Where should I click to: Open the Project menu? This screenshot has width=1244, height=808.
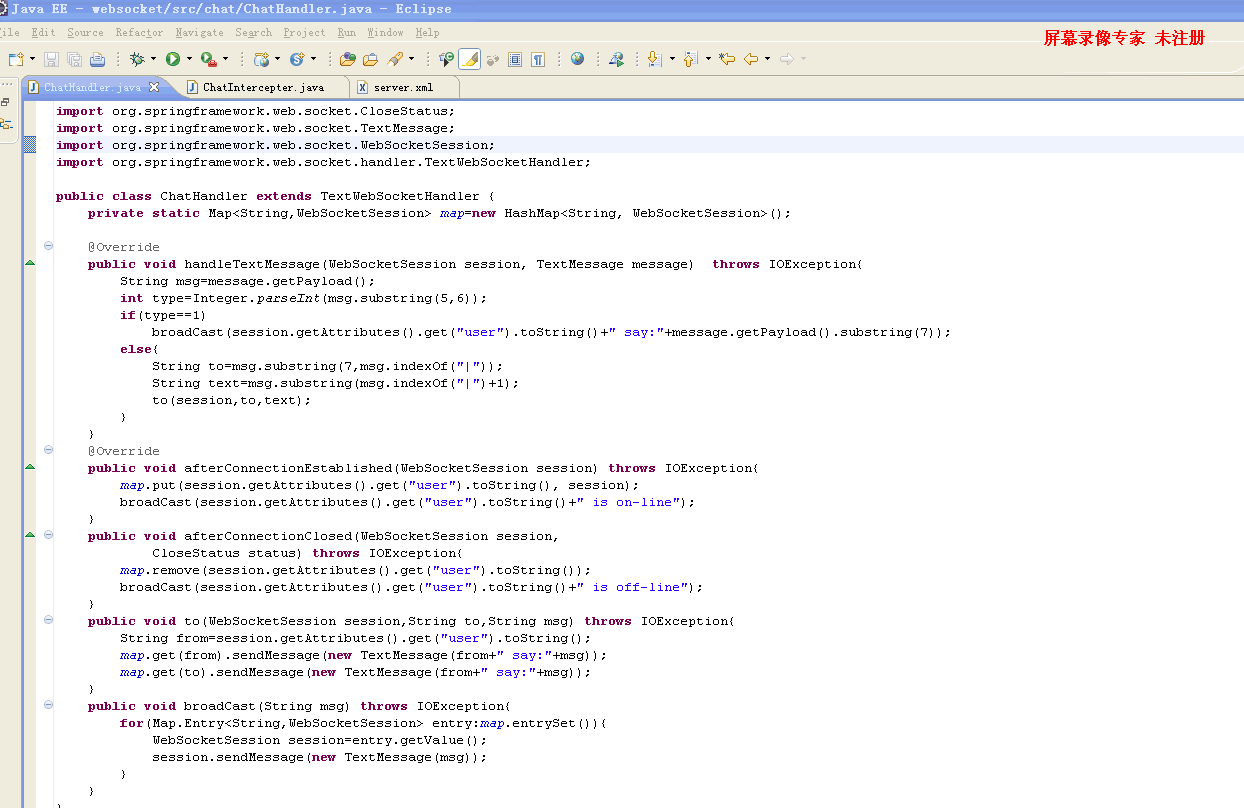(x=304, y=32)
